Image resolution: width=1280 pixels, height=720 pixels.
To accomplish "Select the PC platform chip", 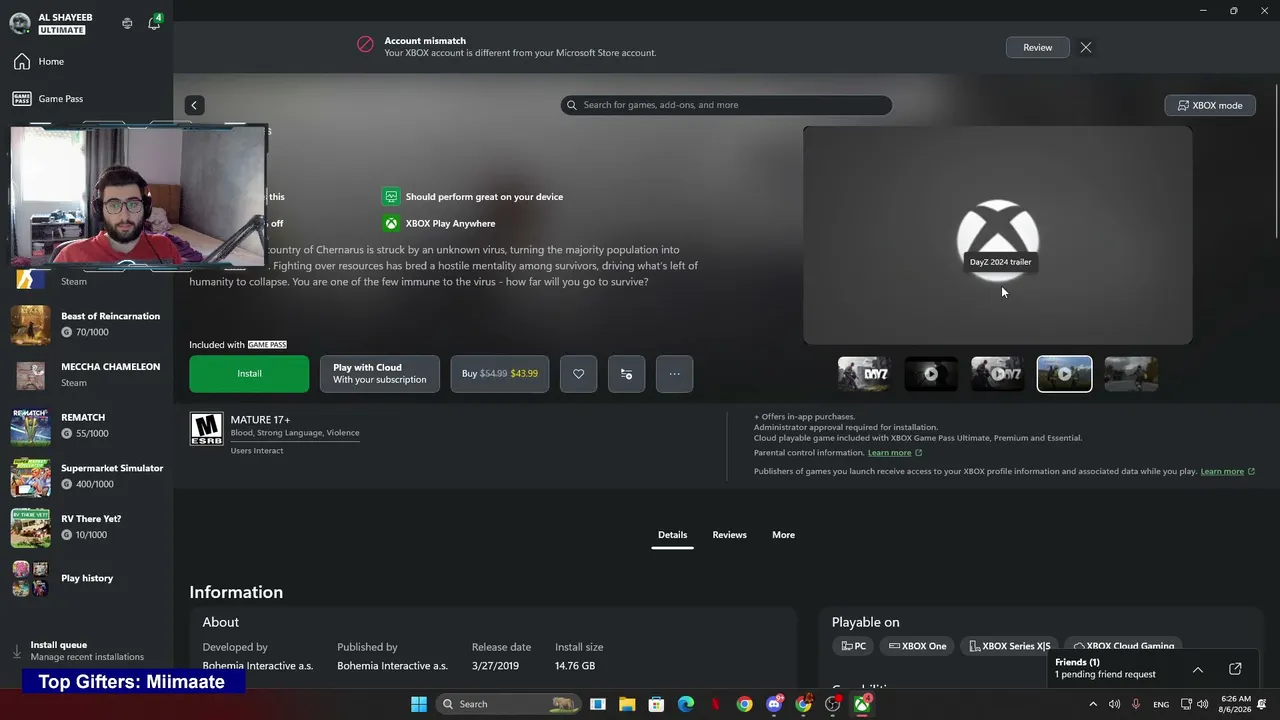I will [x=853, y=646].
